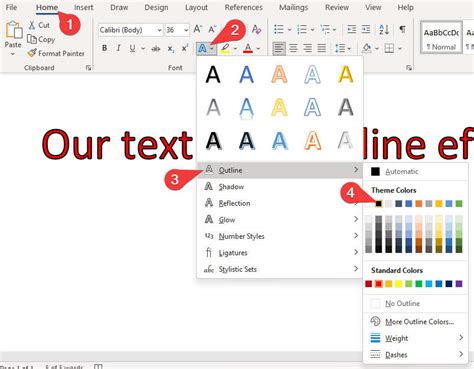
Task: Toggle Underline formatting
Action: [x=132, y=48]
